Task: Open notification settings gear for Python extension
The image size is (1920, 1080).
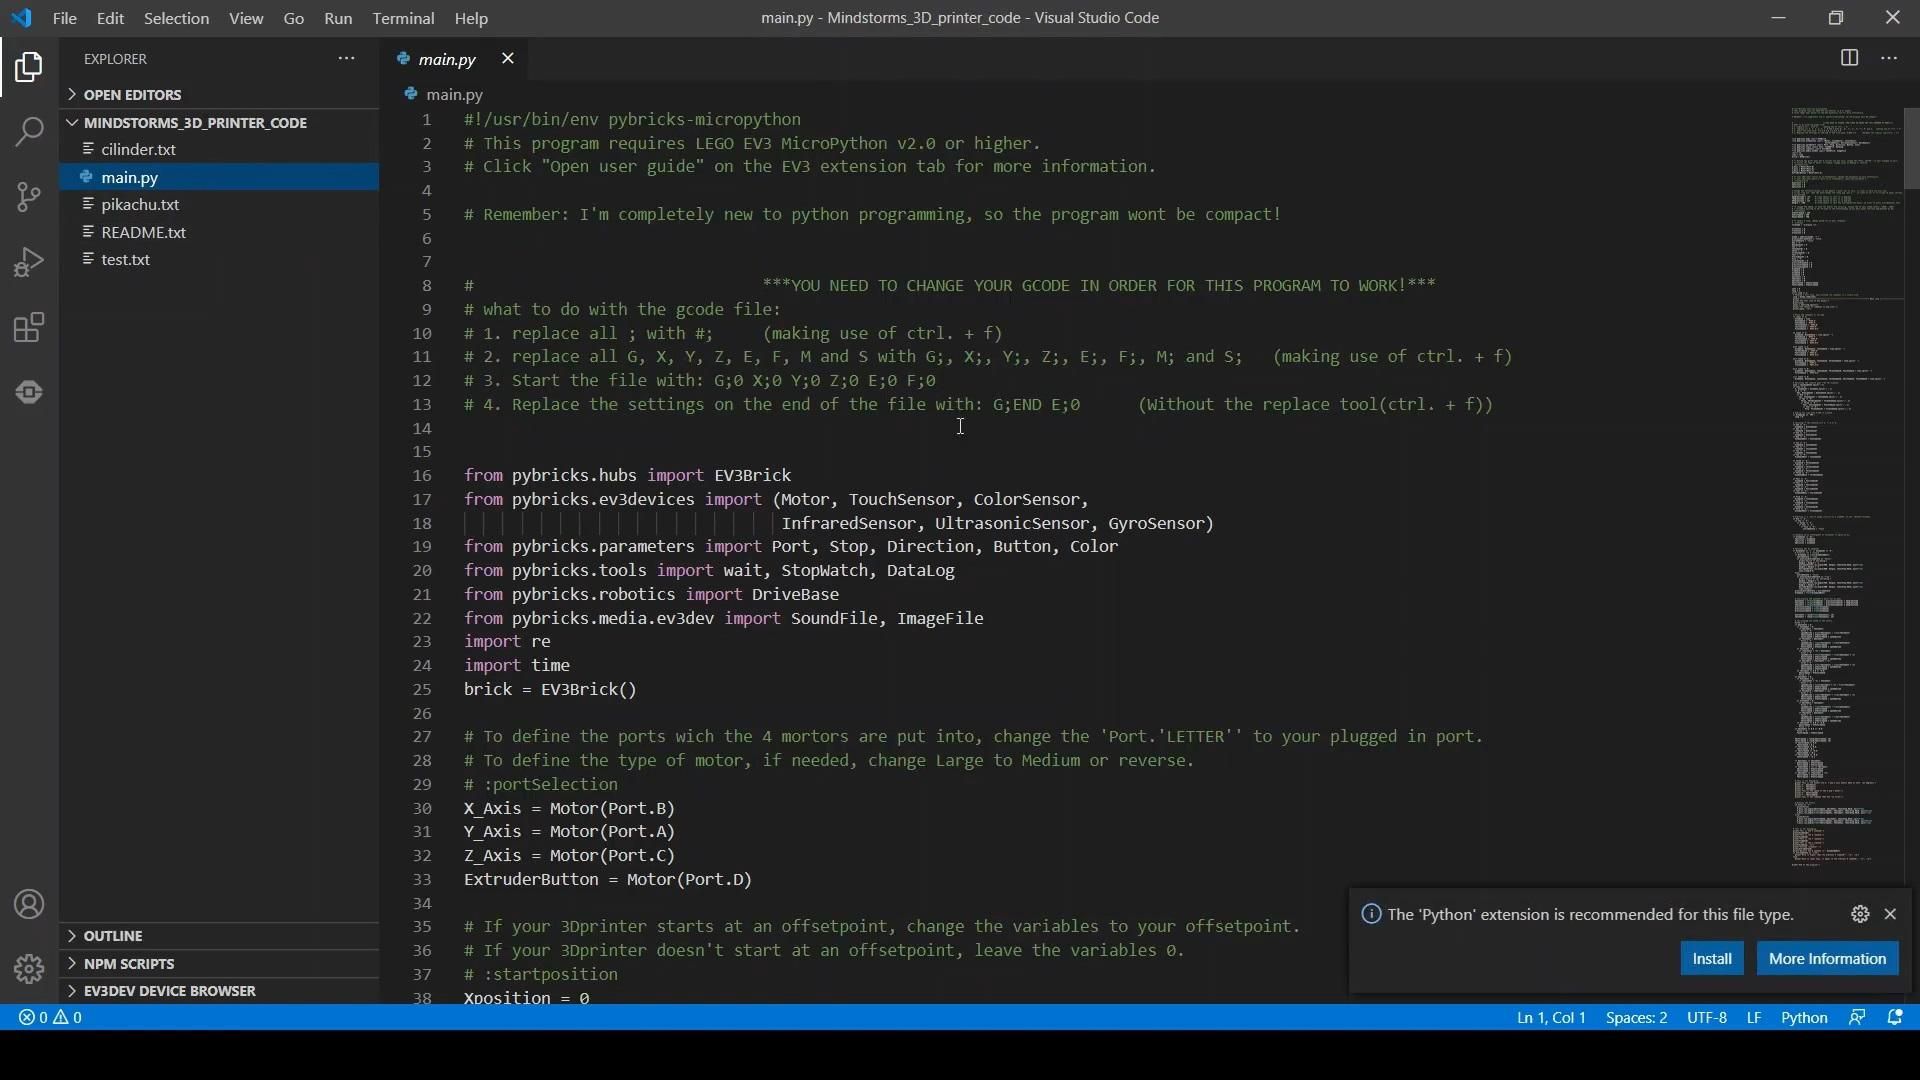Action: coord(1860,914)
